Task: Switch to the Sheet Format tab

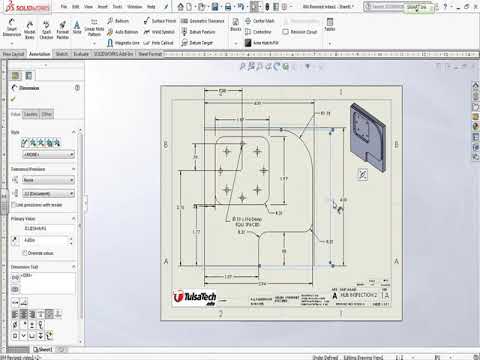Action: point(150,54)
